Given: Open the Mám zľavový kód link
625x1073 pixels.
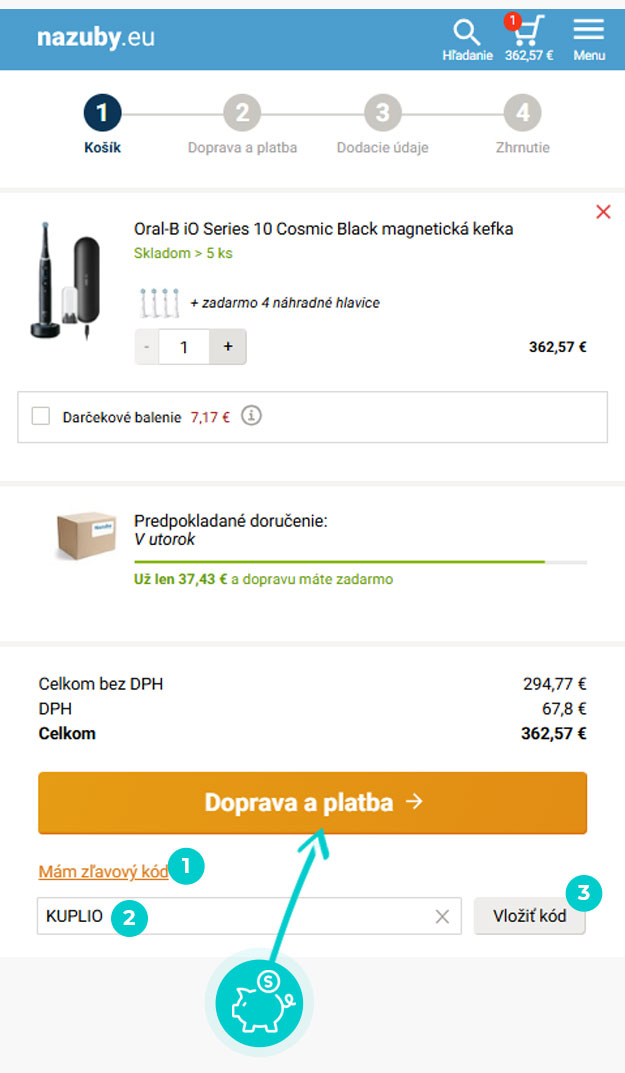Looking at the screenshot, I should tap(103, 872).
